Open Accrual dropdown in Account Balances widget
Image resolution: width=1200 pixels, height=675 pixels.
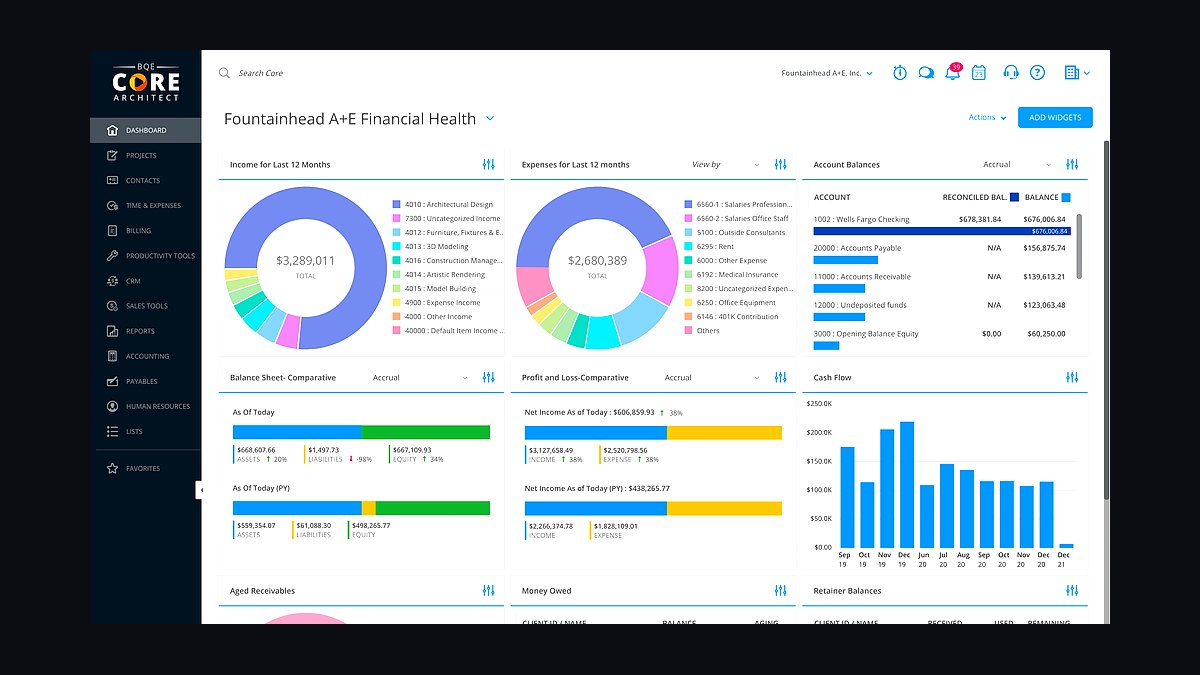coord(1017,164)
